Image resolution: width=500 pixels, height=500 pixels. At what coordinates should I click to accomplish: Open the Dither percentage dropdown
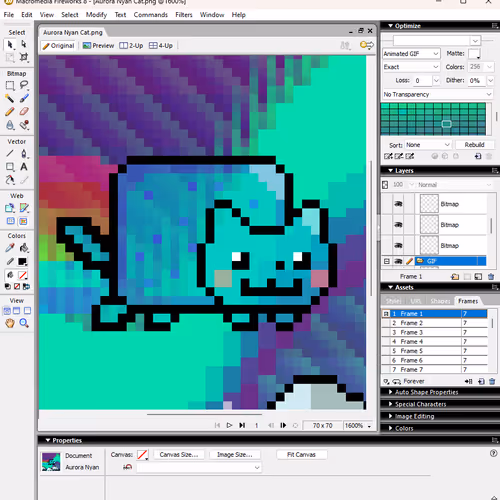pos(490,80)
